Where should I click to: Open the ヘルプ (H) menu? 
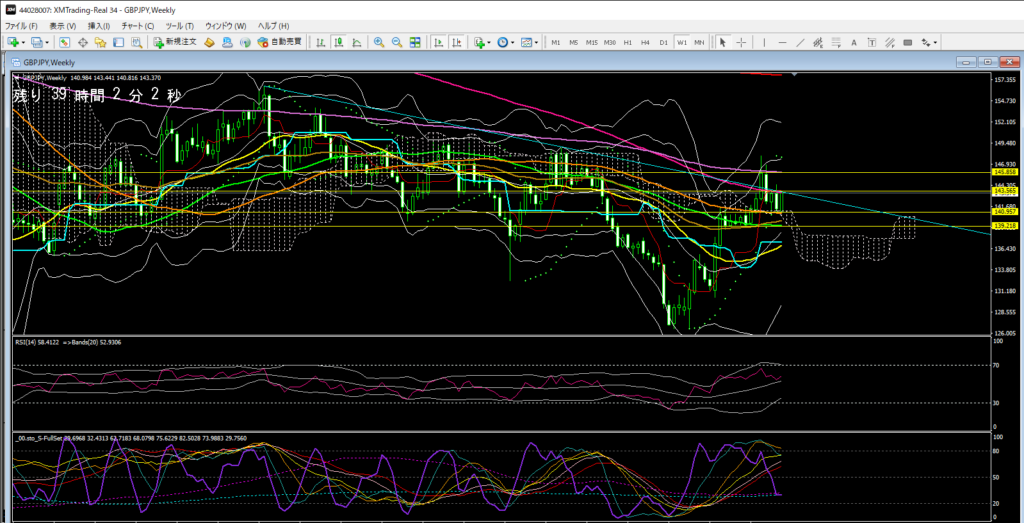click(273, 26)
